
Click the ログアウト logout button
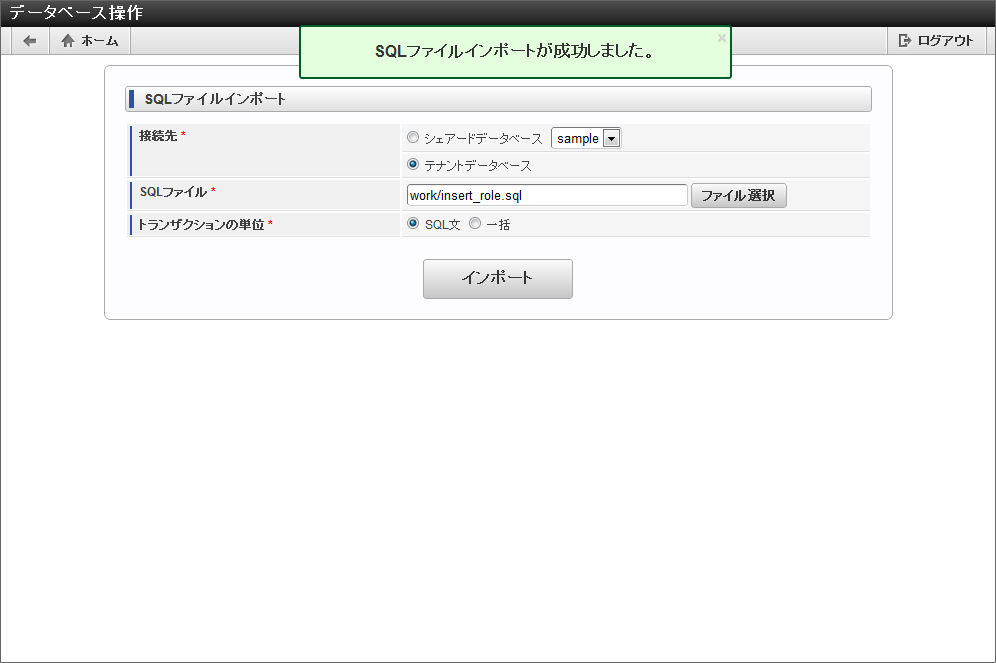pyautogui.click(x=936, y=41)
